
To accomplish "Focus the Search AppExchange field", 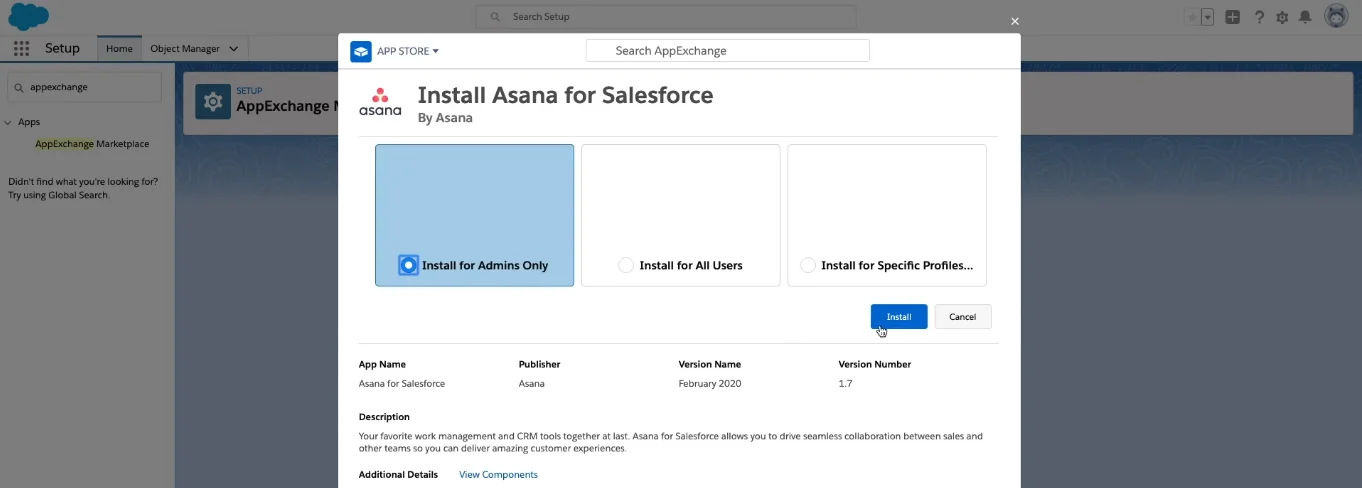I will 727,51.
